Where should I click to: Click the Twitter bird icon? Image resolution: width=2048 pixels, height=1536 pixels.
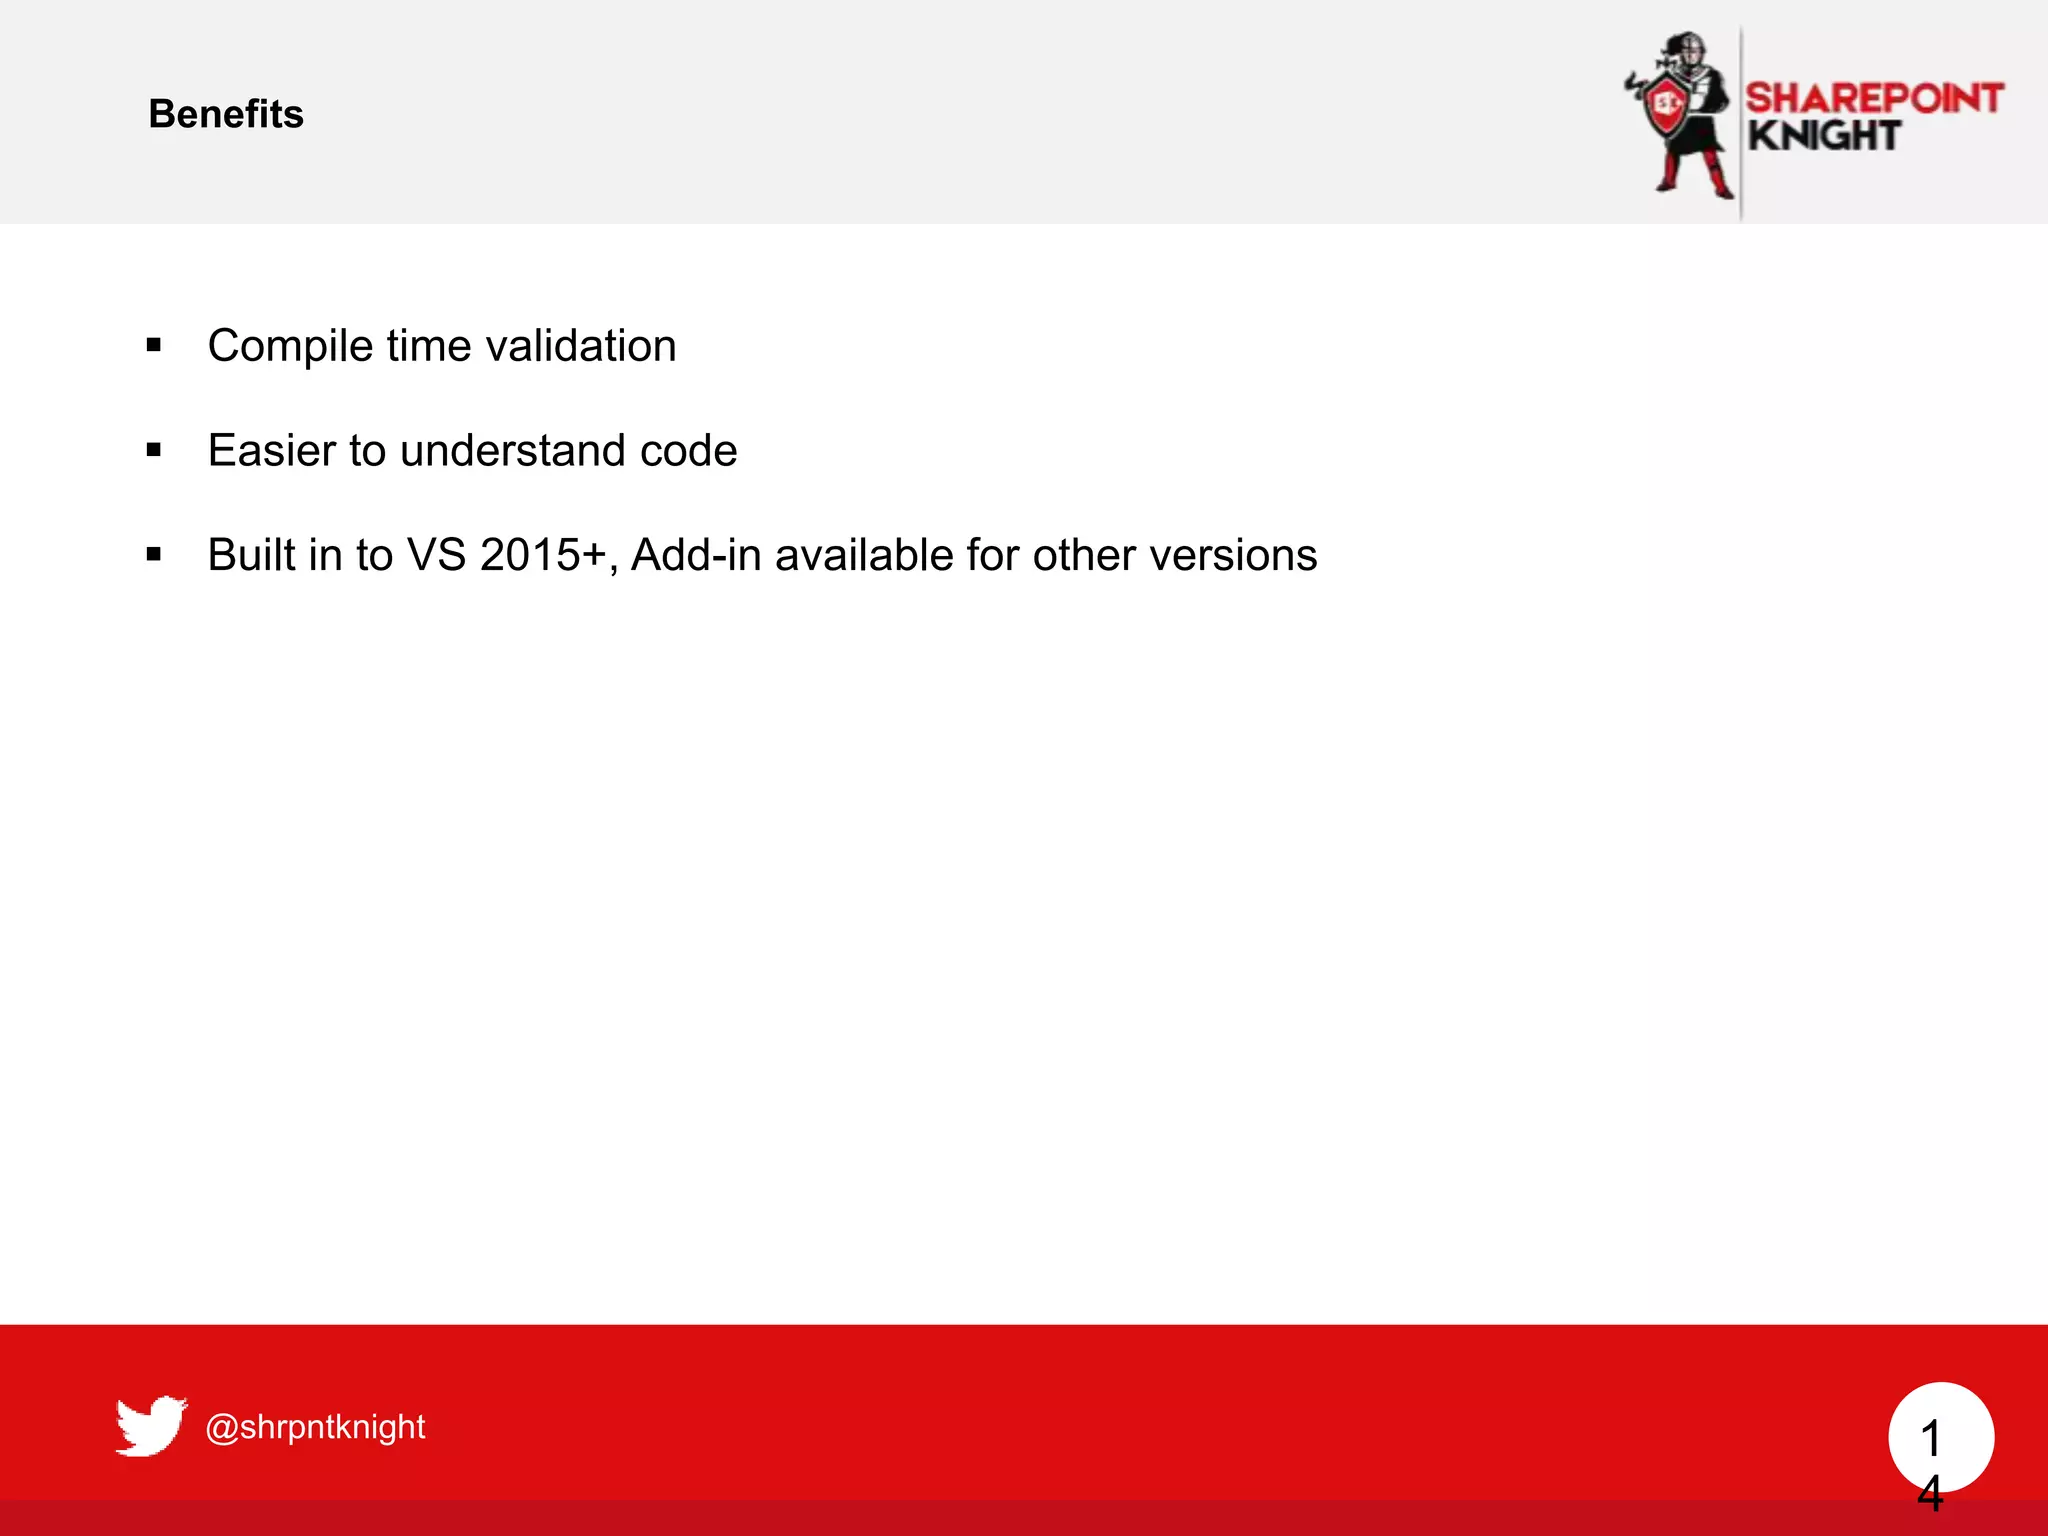point(151,1425)
